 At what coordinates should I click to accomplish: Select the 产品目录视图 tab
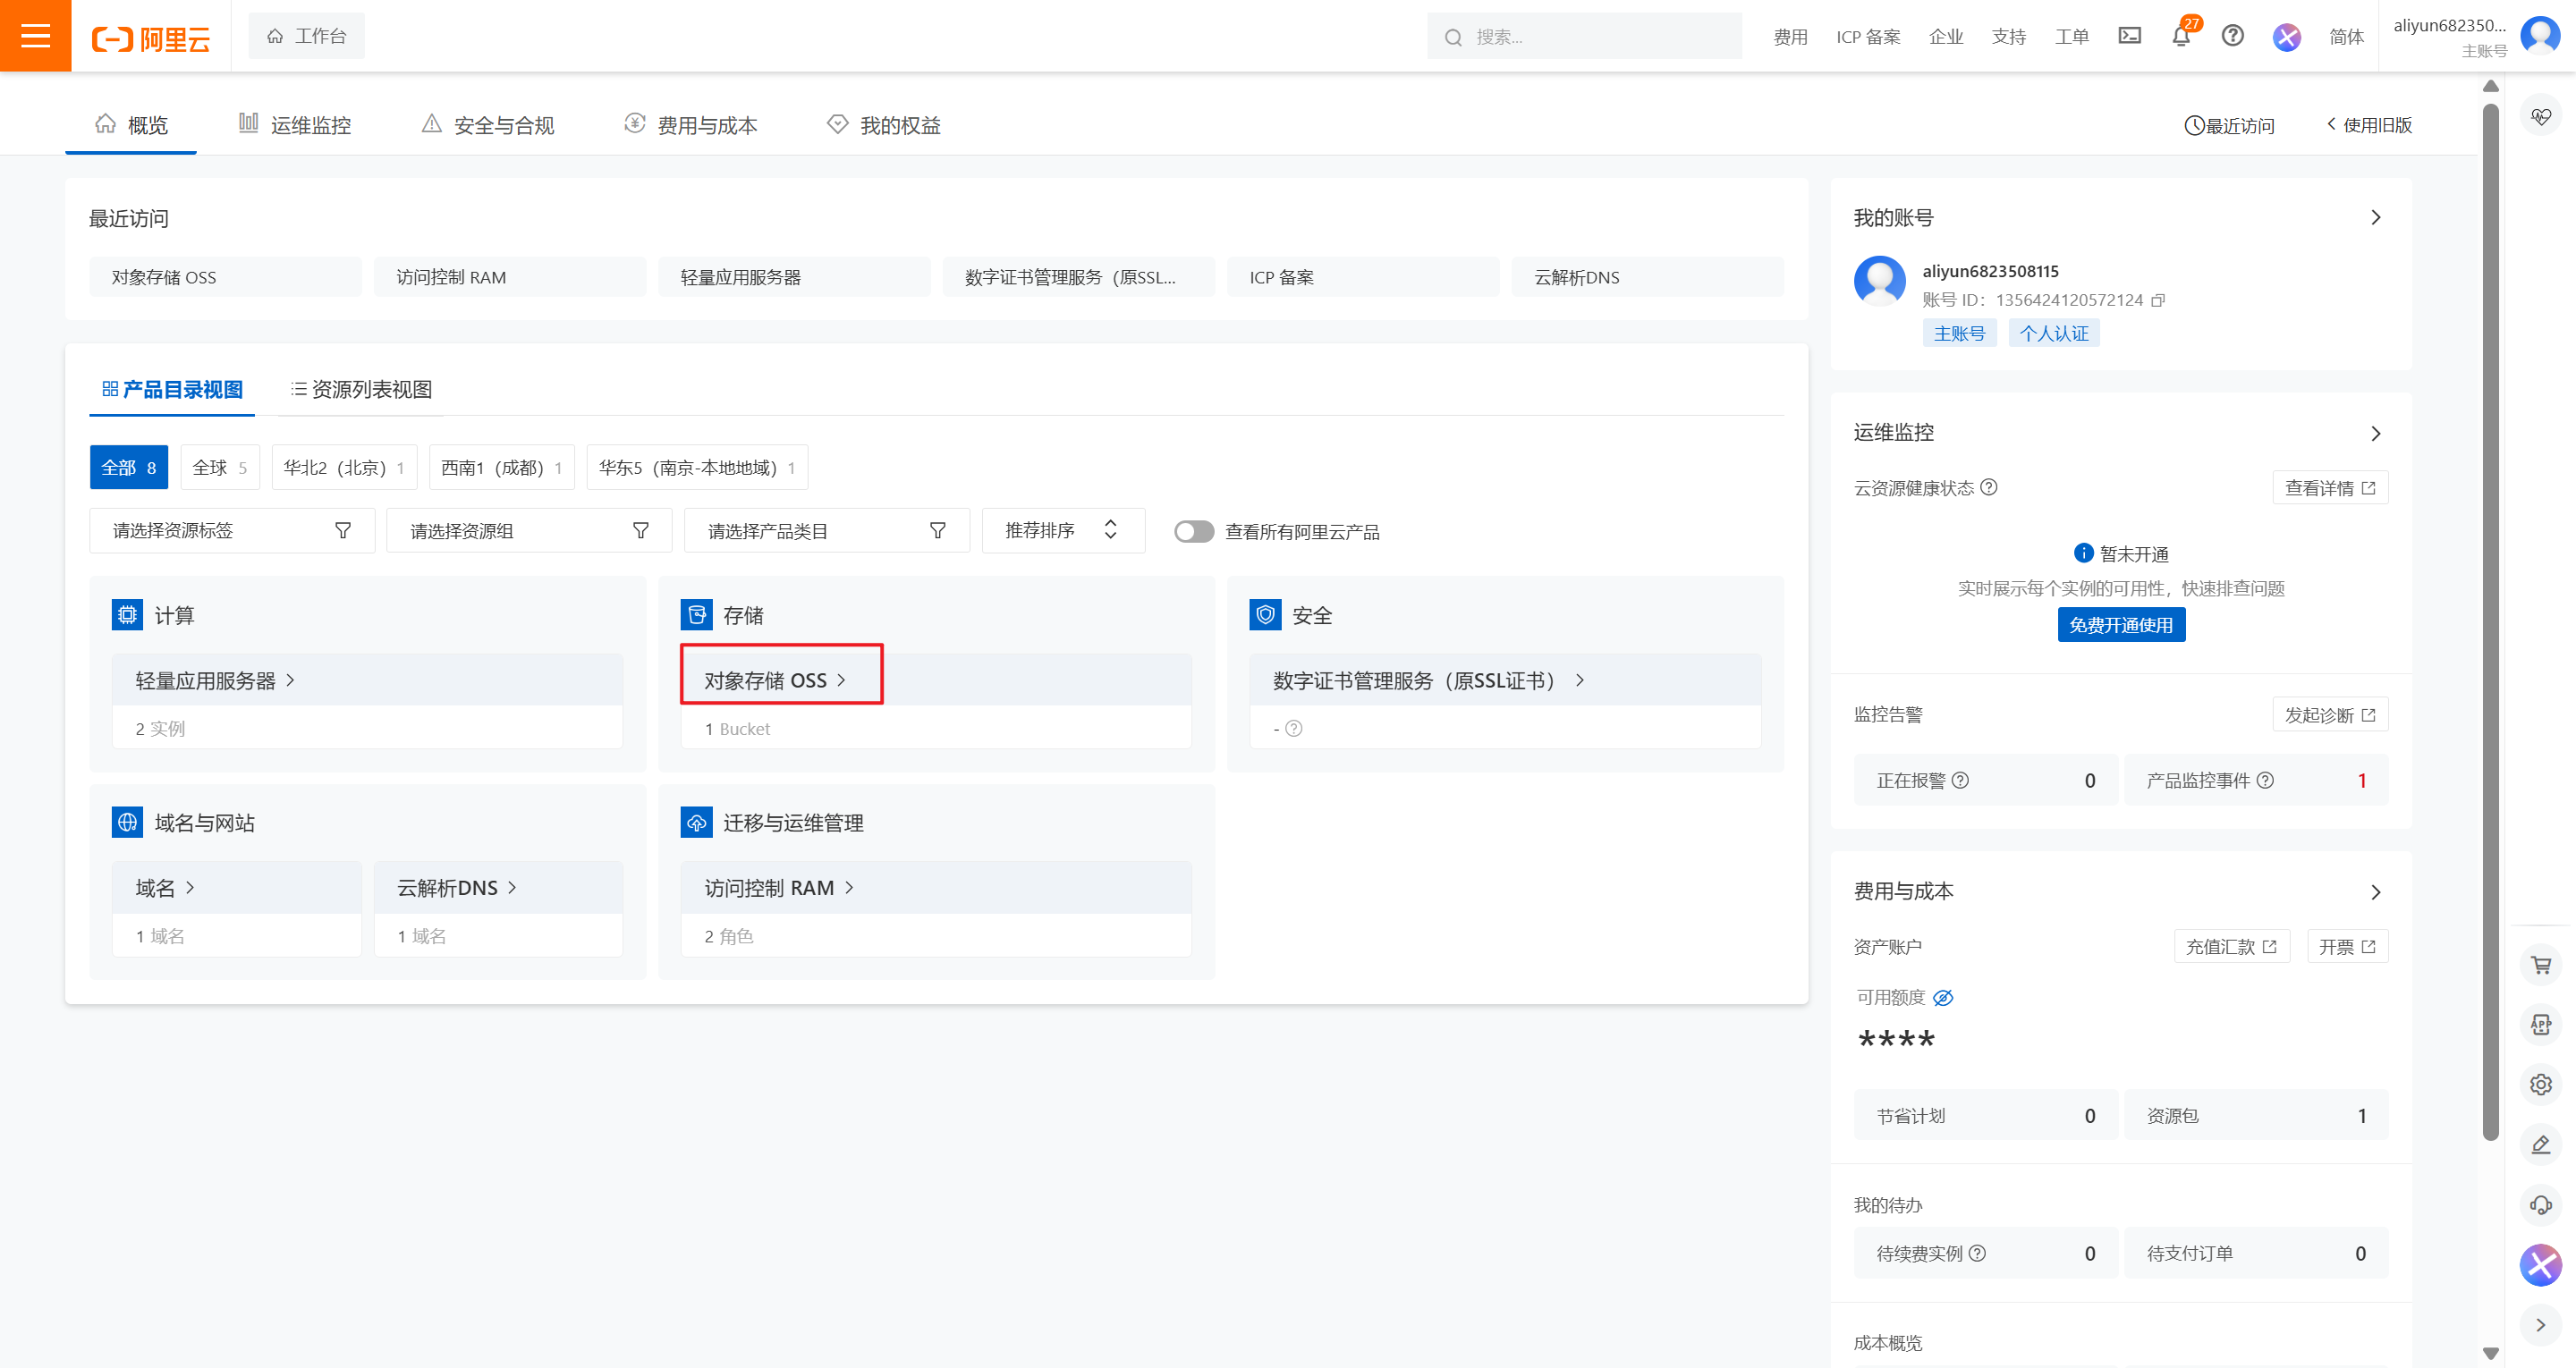[172, 389]
